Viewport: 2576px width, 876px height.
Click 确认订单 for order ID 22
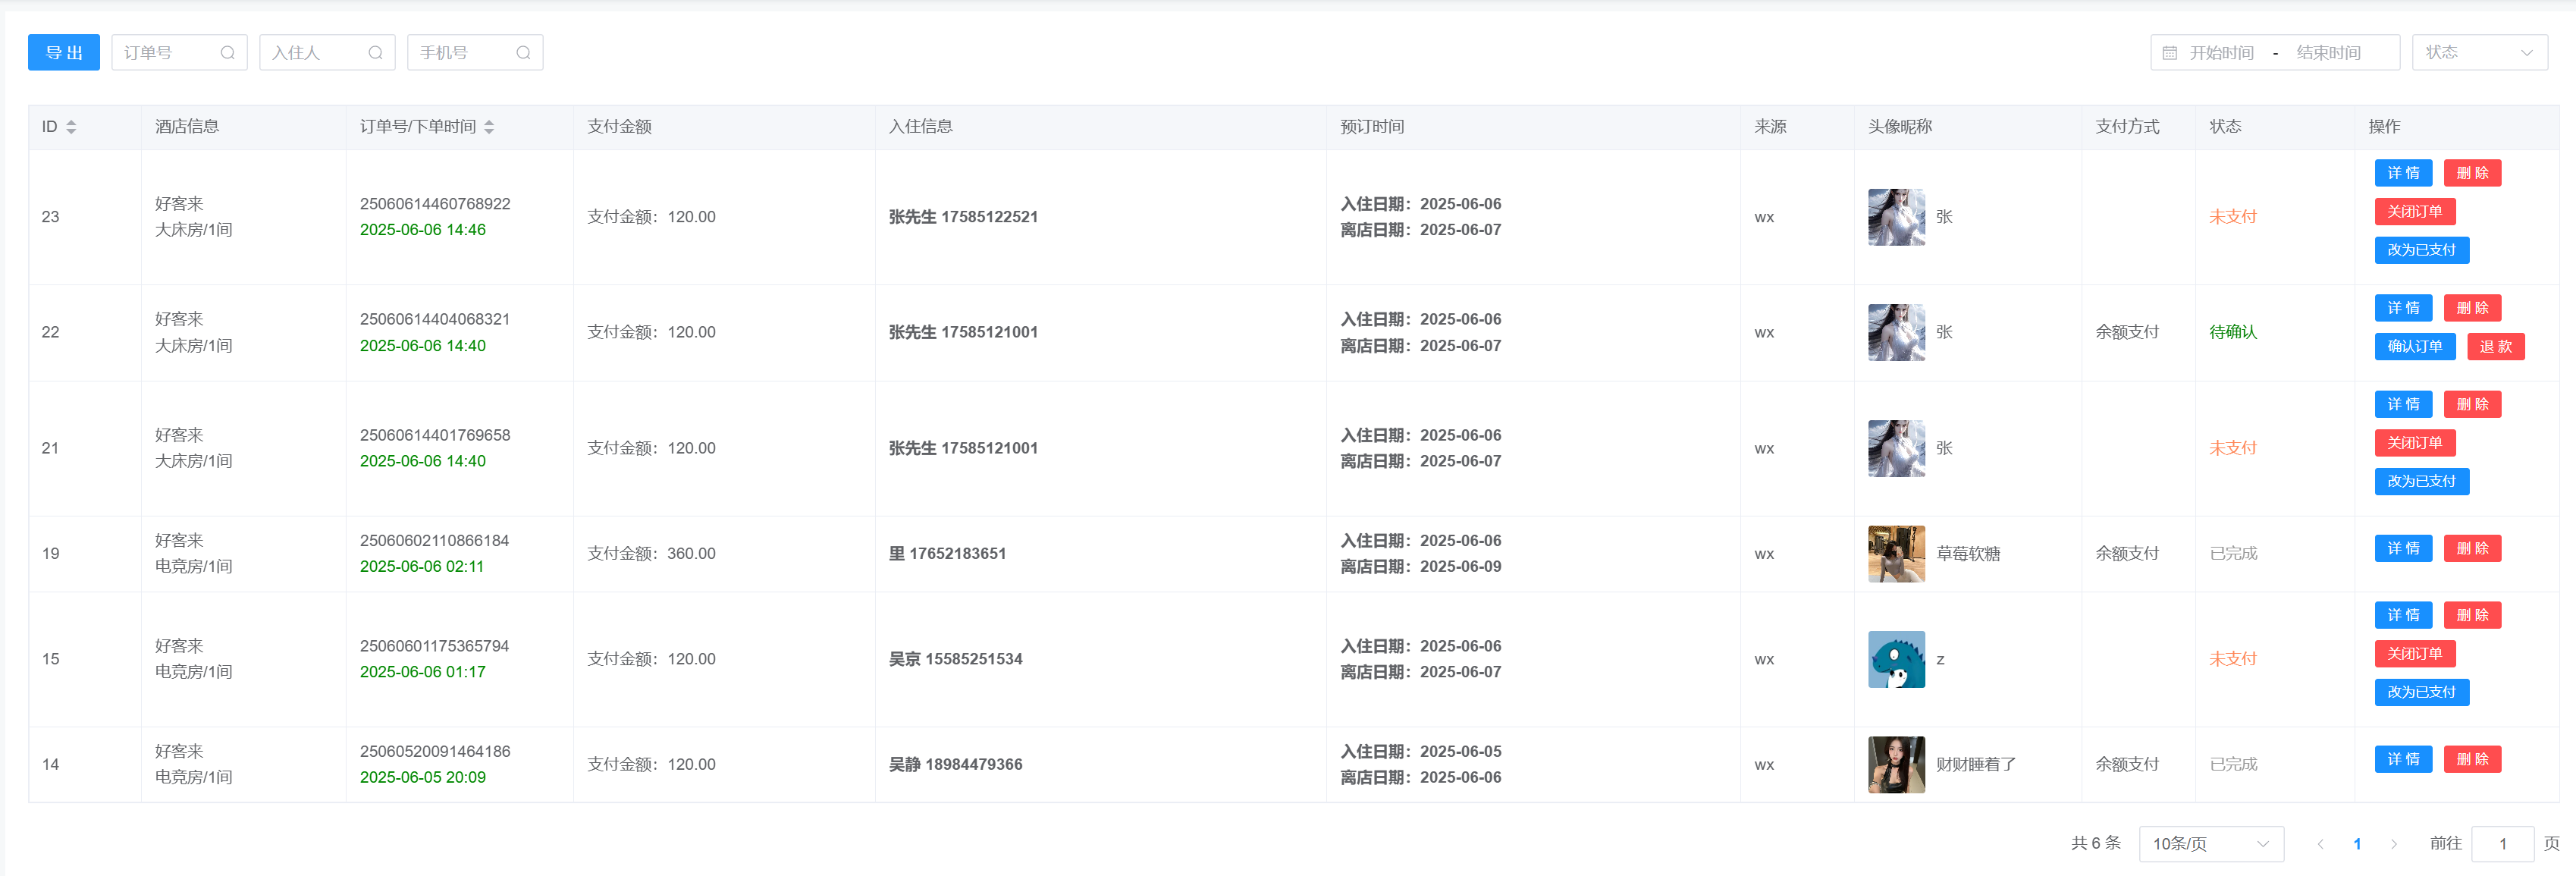click(2414, 346)
